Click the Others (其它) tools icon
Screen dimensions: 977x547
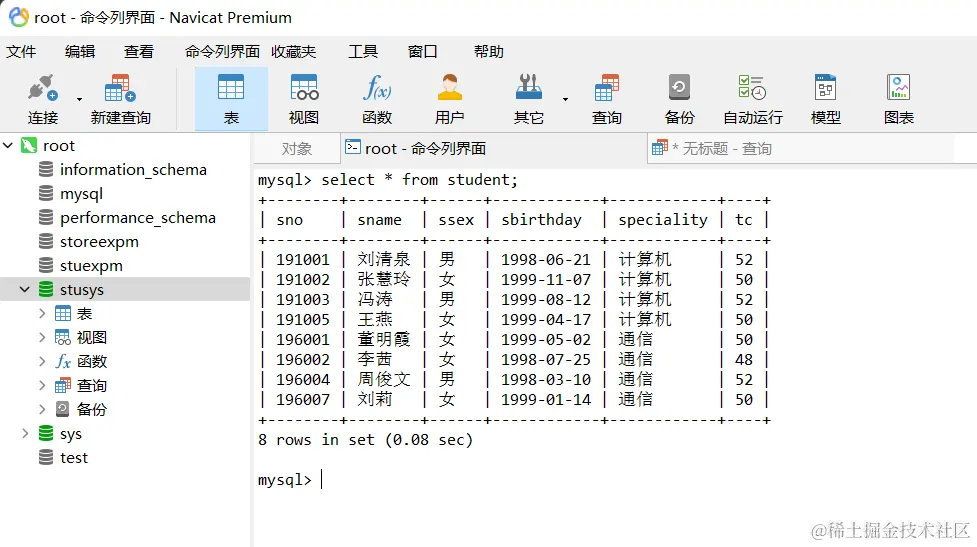528,88
